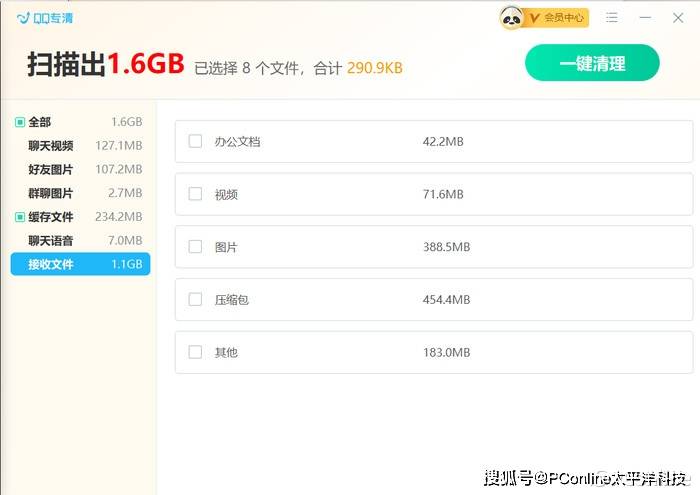Viewport: 700px width, 495px height.
Task: Open the 会员中心 VIP badge
Action: point(556,18)
